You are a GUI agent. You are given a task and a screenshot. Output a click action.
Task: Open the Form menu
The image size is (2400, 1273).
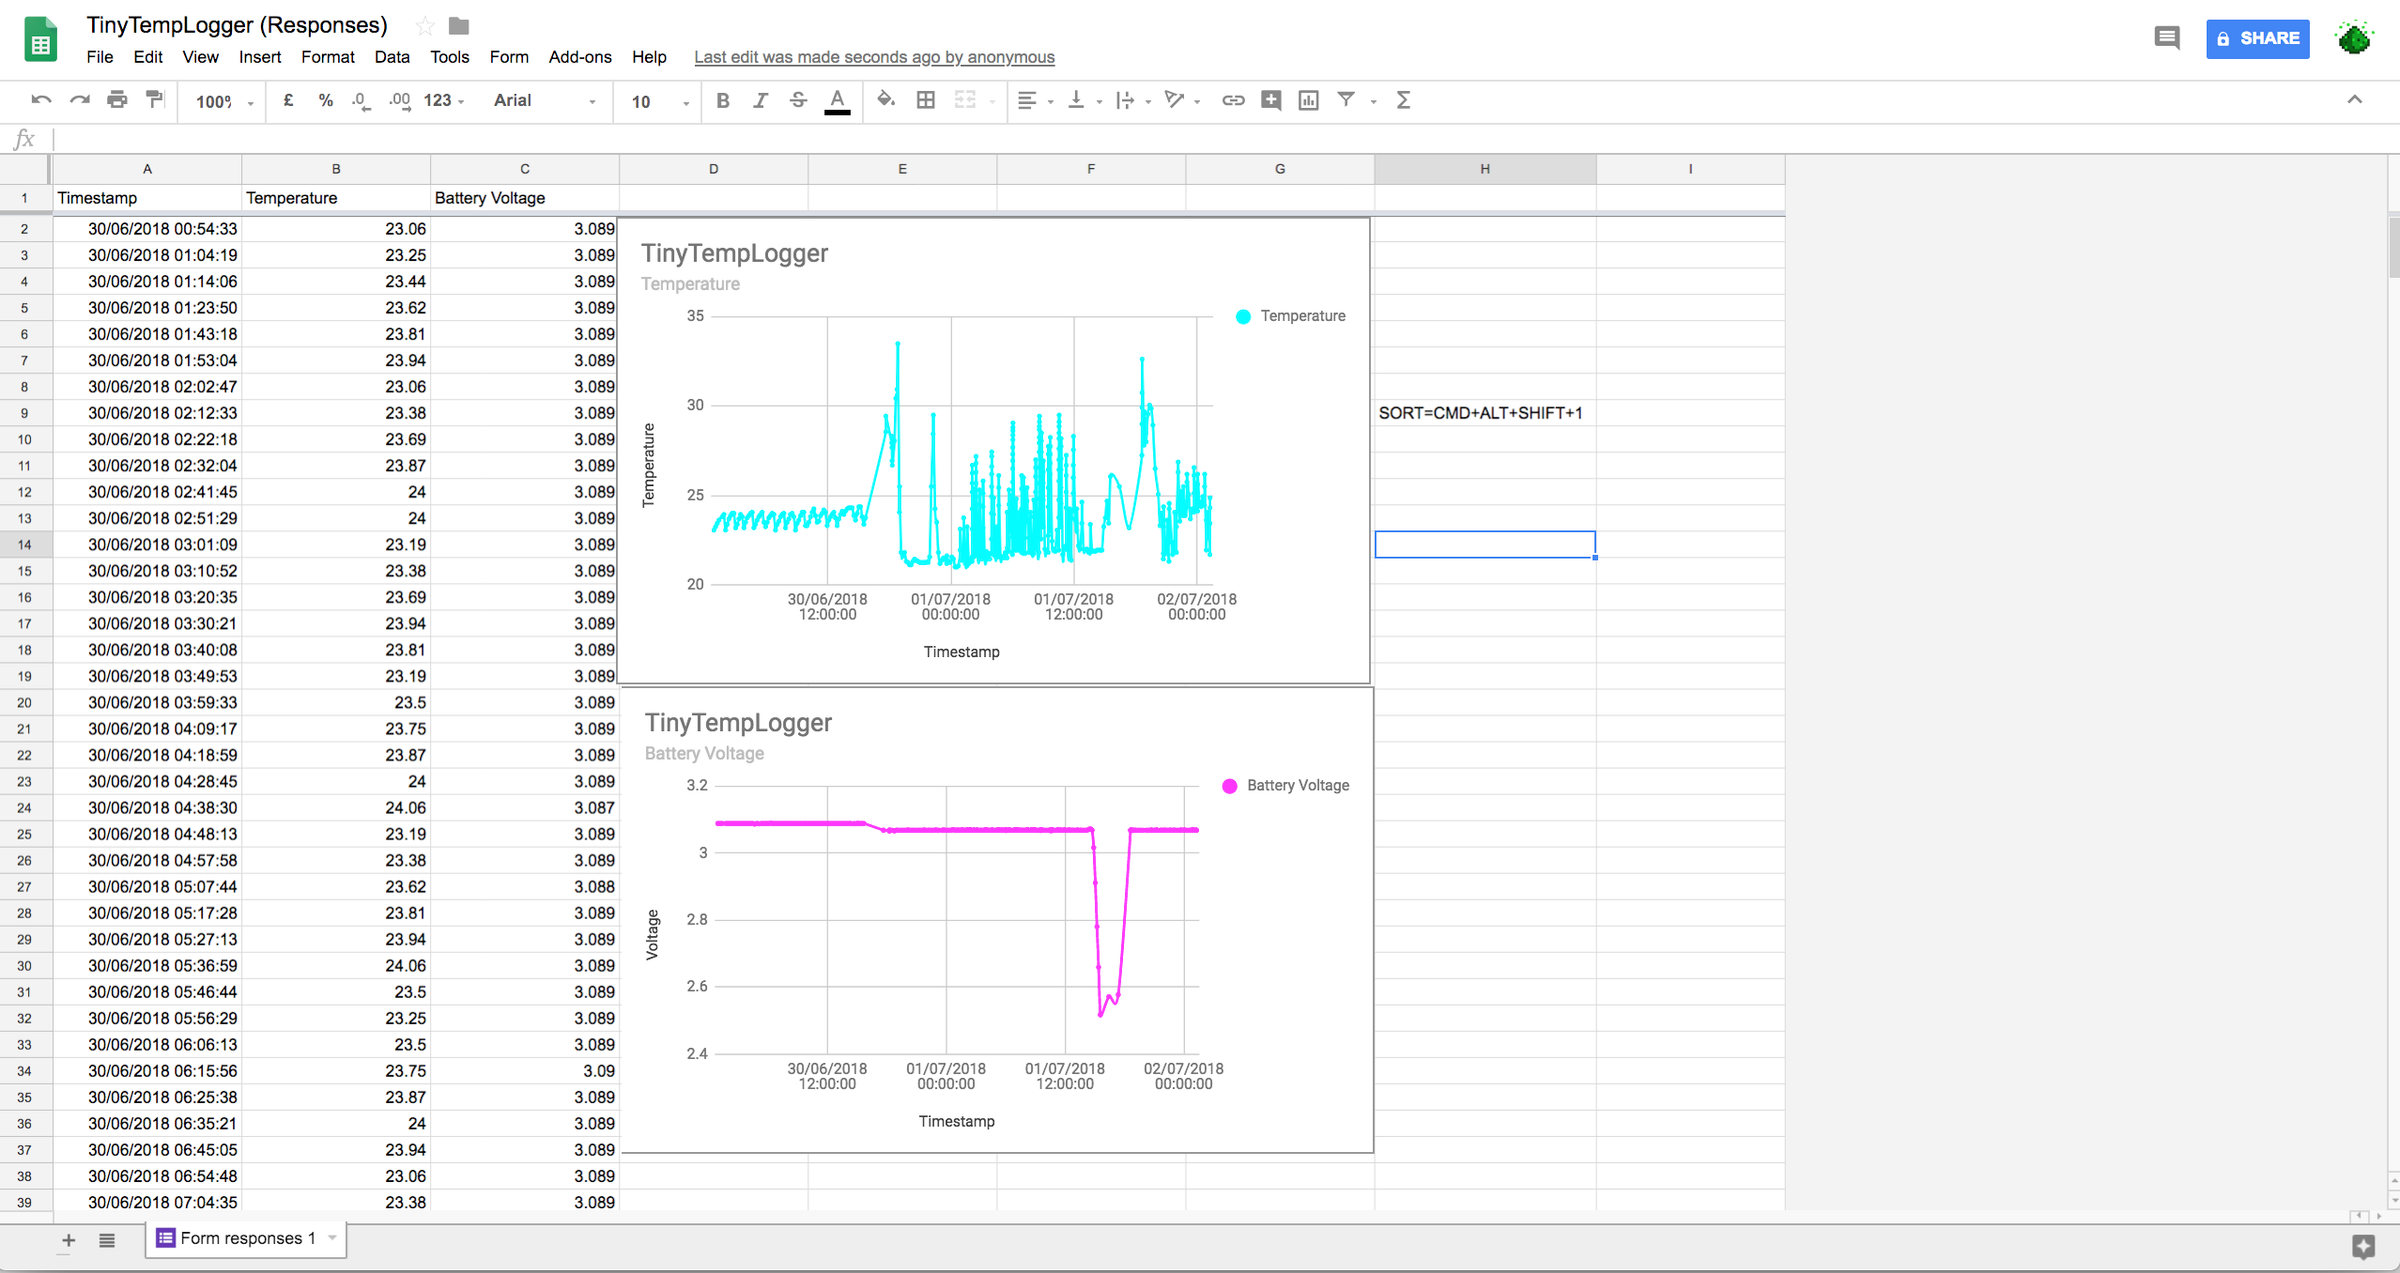pyautogui.click(x=509, y=57)
